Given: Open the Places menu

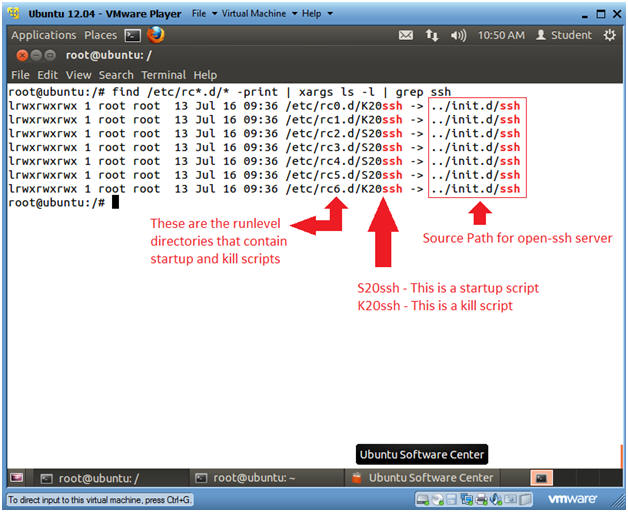Looking at the screenshot, I should pyautogui.click(x=101, y=35).
